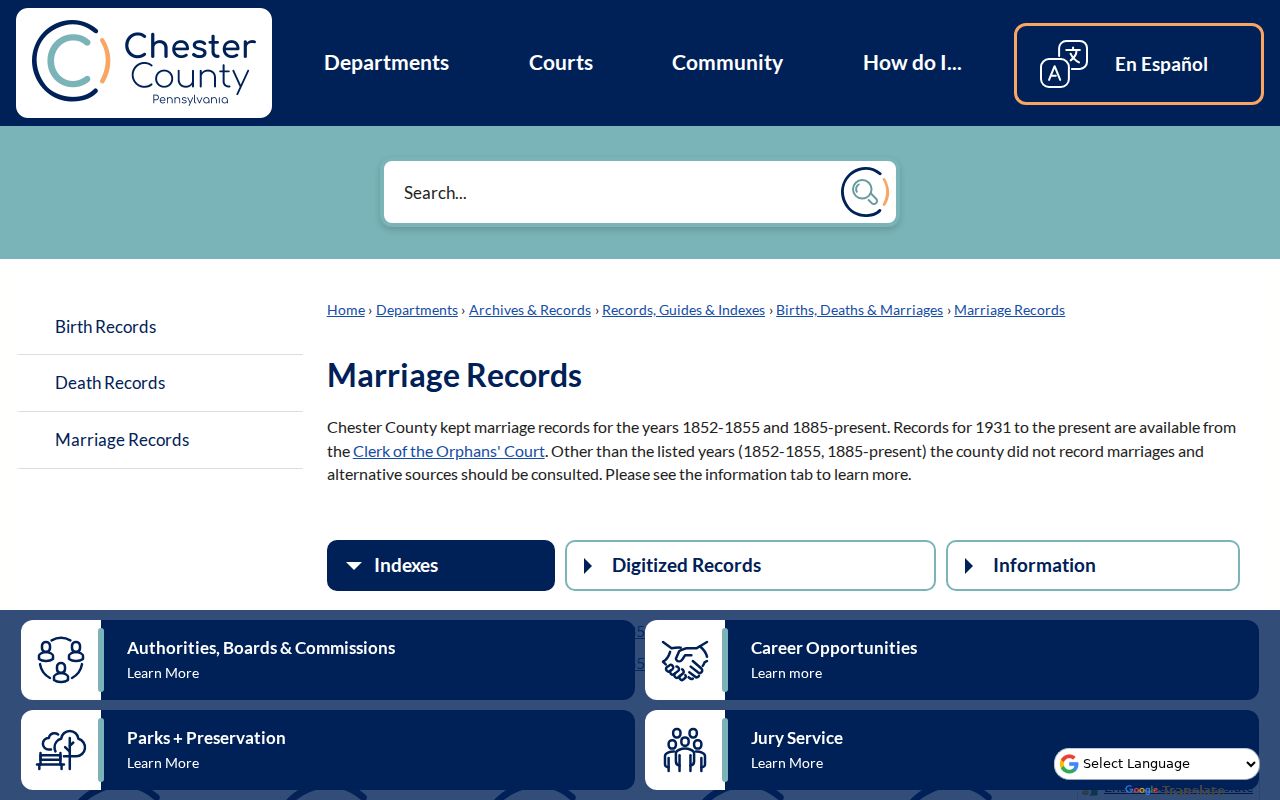Click the Marriage Records breadcrumb link

[x=1009, y=310]
